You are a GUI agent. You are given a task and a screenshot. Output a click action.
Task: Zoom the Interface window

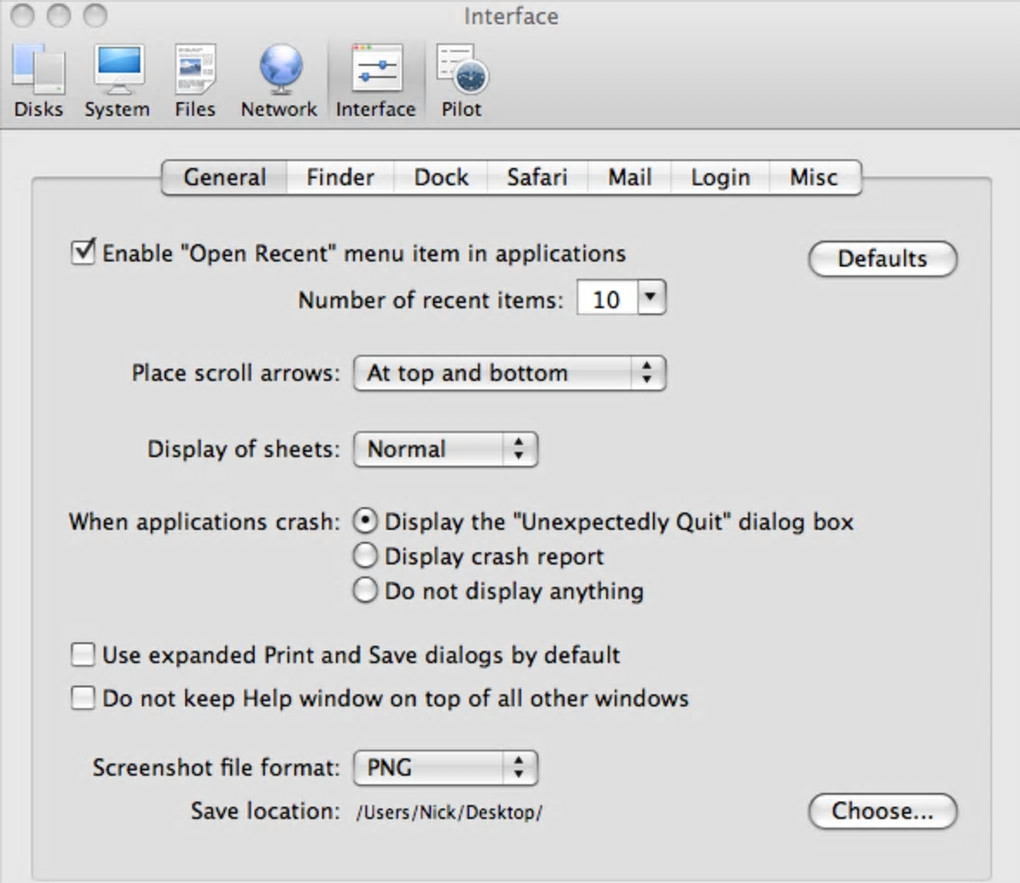tap(95, 16)
